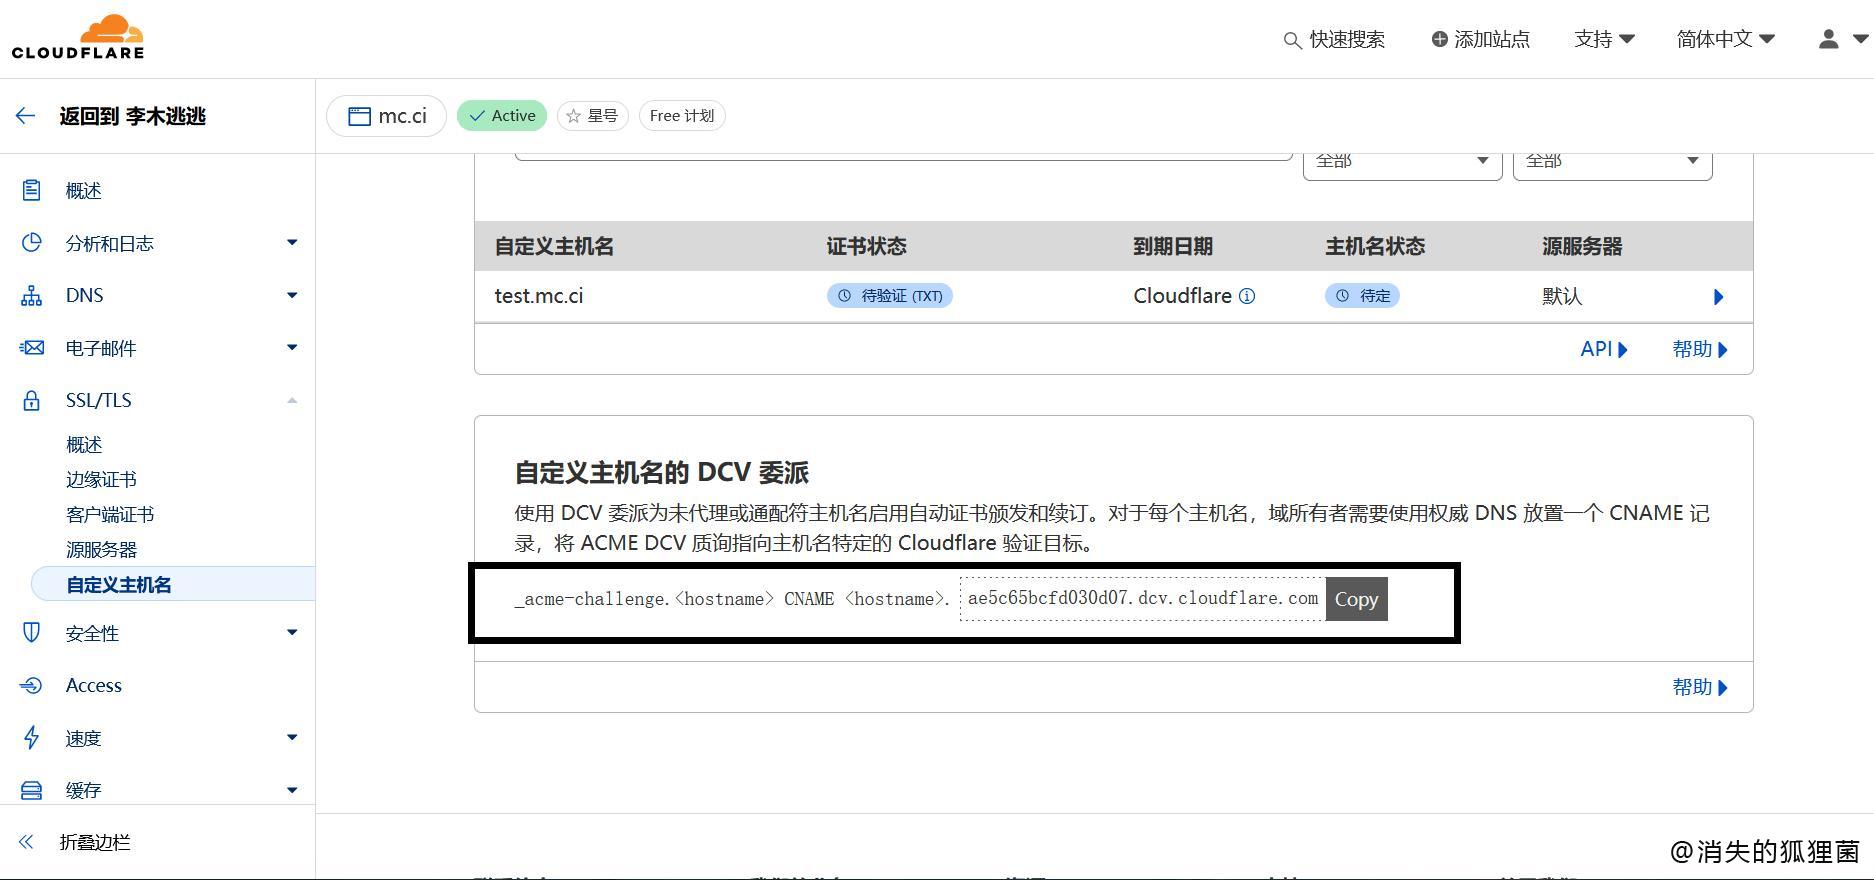The height and width of the screenshot is (880, 1874).
Task: Select 自定义主机名 submenu item
Action: tap(173, 584)
